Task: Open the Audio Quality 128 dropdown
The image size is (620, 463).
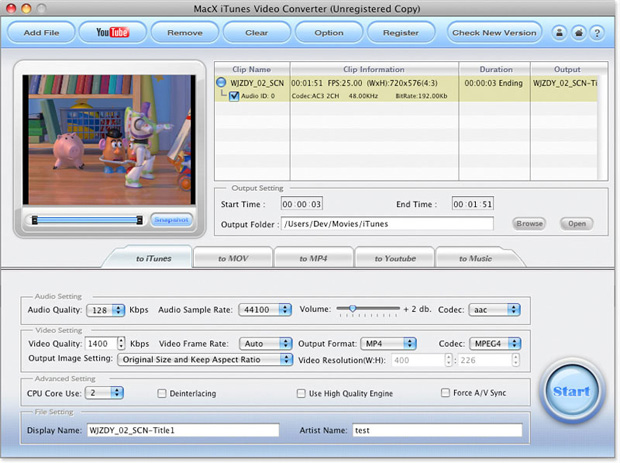Action: pos(105,310)
